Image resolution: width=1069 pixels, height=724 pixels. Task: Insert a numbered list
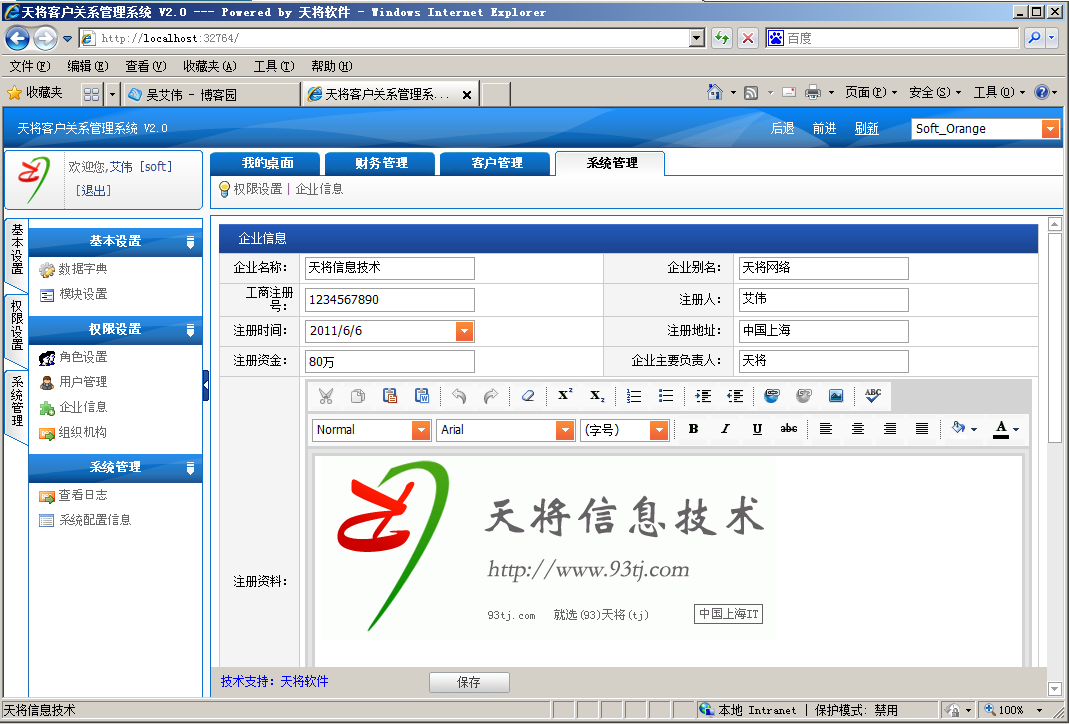pos(634,396)
